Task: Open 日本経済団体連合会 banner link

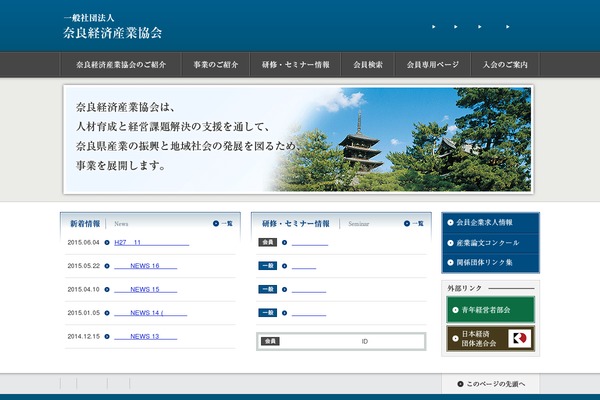Action: point(491,338)
